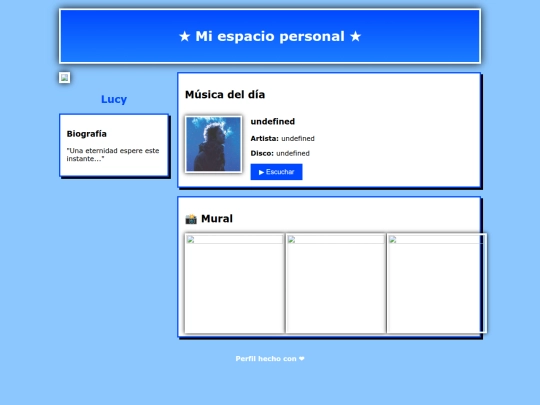The width and height of the screenshot is (540, 405).
Task: Open the album cover thumbnail
Action: point(214,144)
